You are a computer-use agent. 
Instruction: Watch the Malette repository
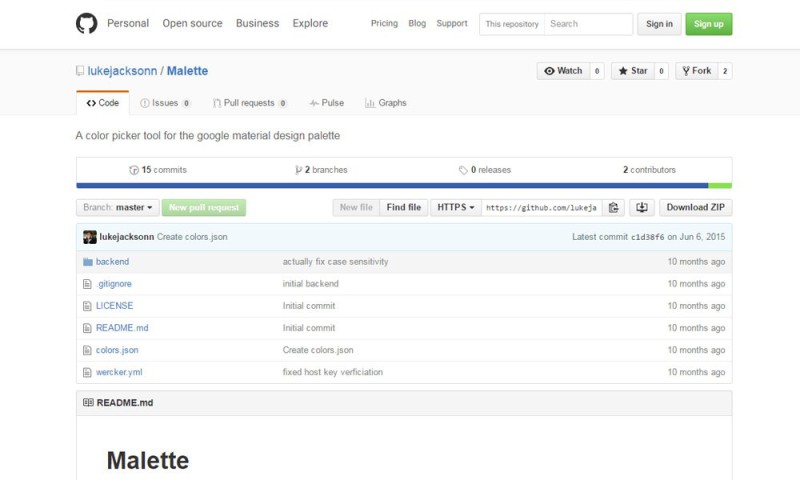pos(563,71)
